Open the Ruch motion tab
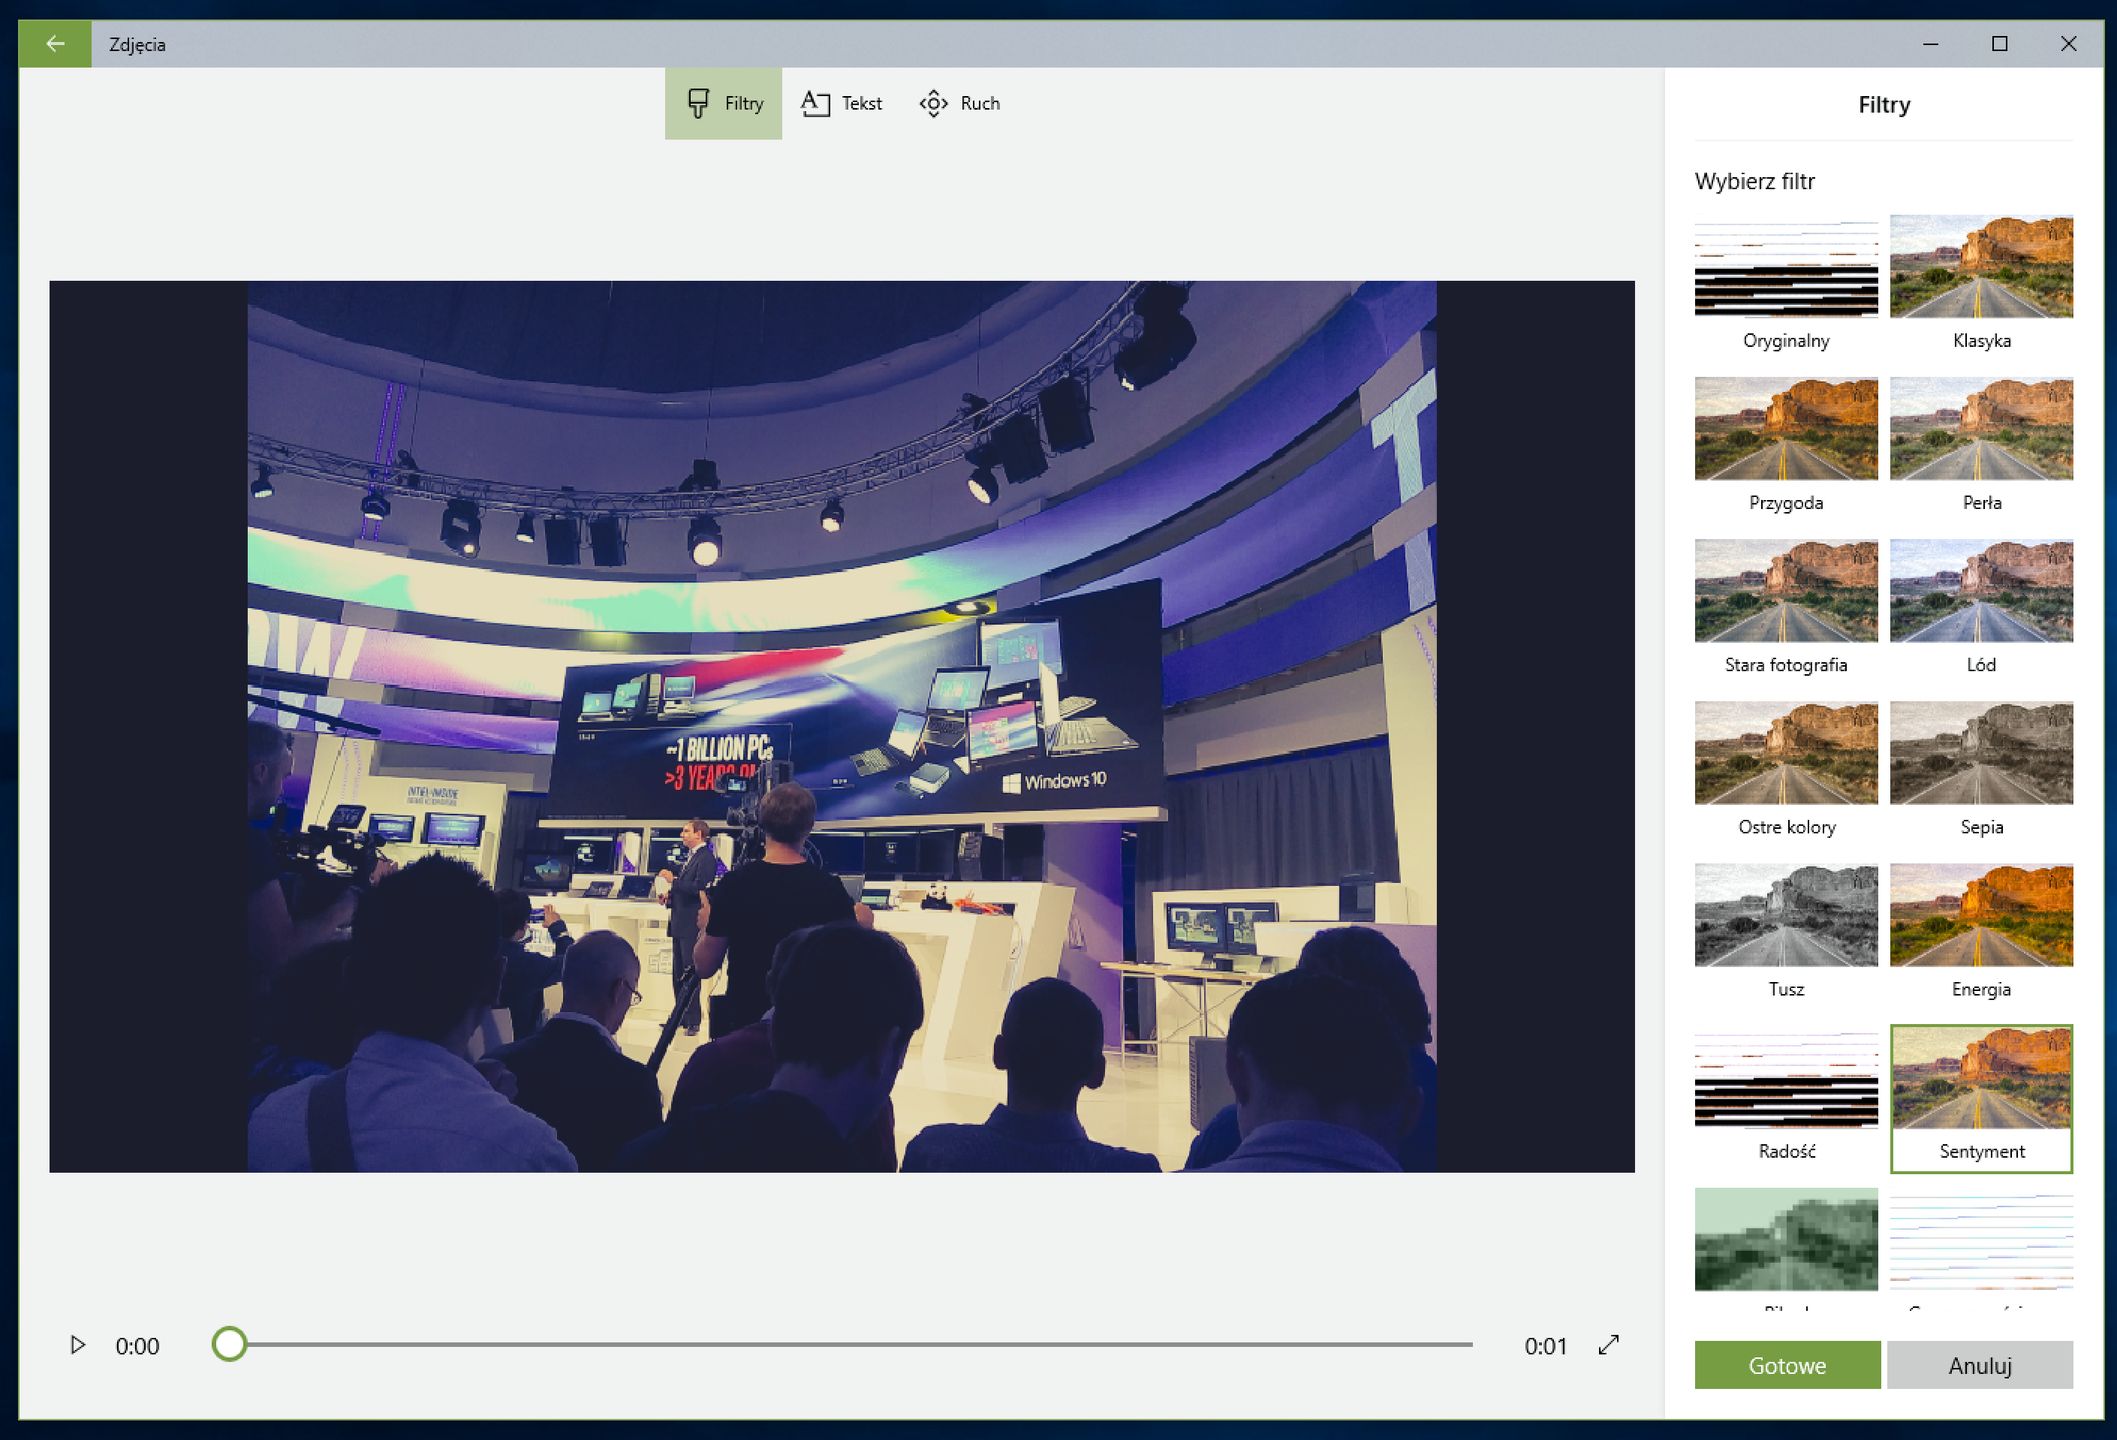The width and height of the screenshot is (2117, 1440). pos(959,103)
